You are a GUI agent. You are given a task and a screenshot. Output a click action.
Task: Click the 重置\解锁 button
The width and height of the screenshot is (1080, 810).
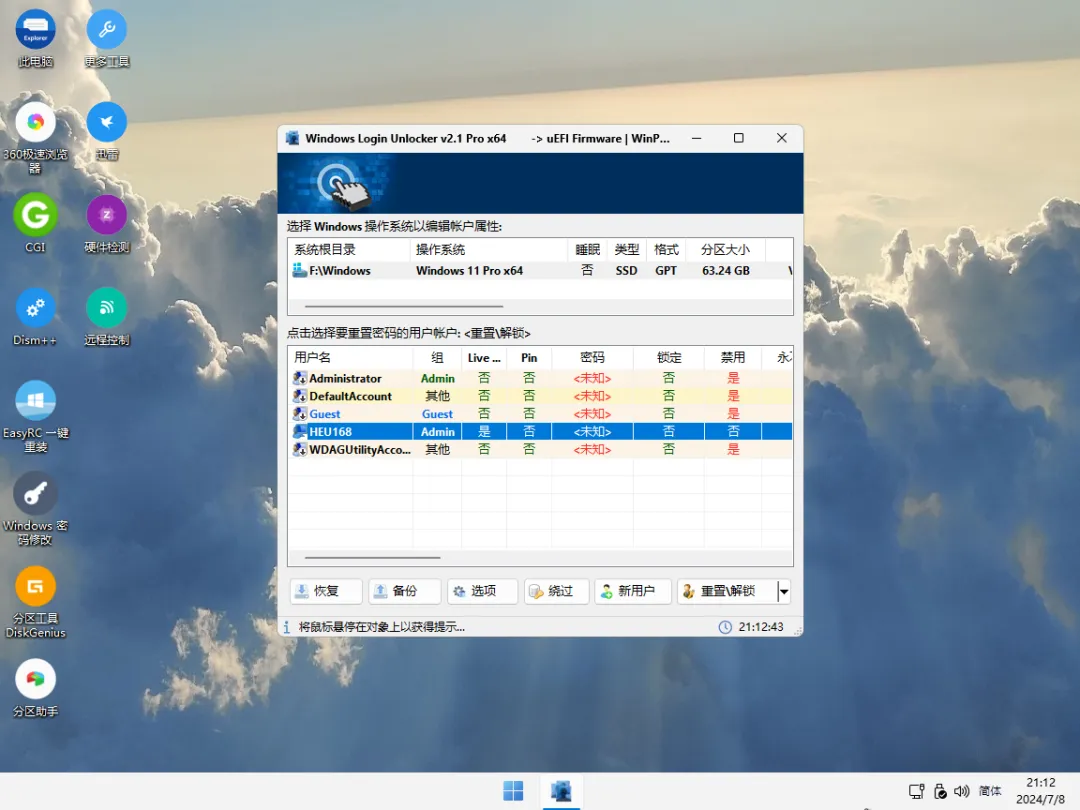tap(727, 591)
